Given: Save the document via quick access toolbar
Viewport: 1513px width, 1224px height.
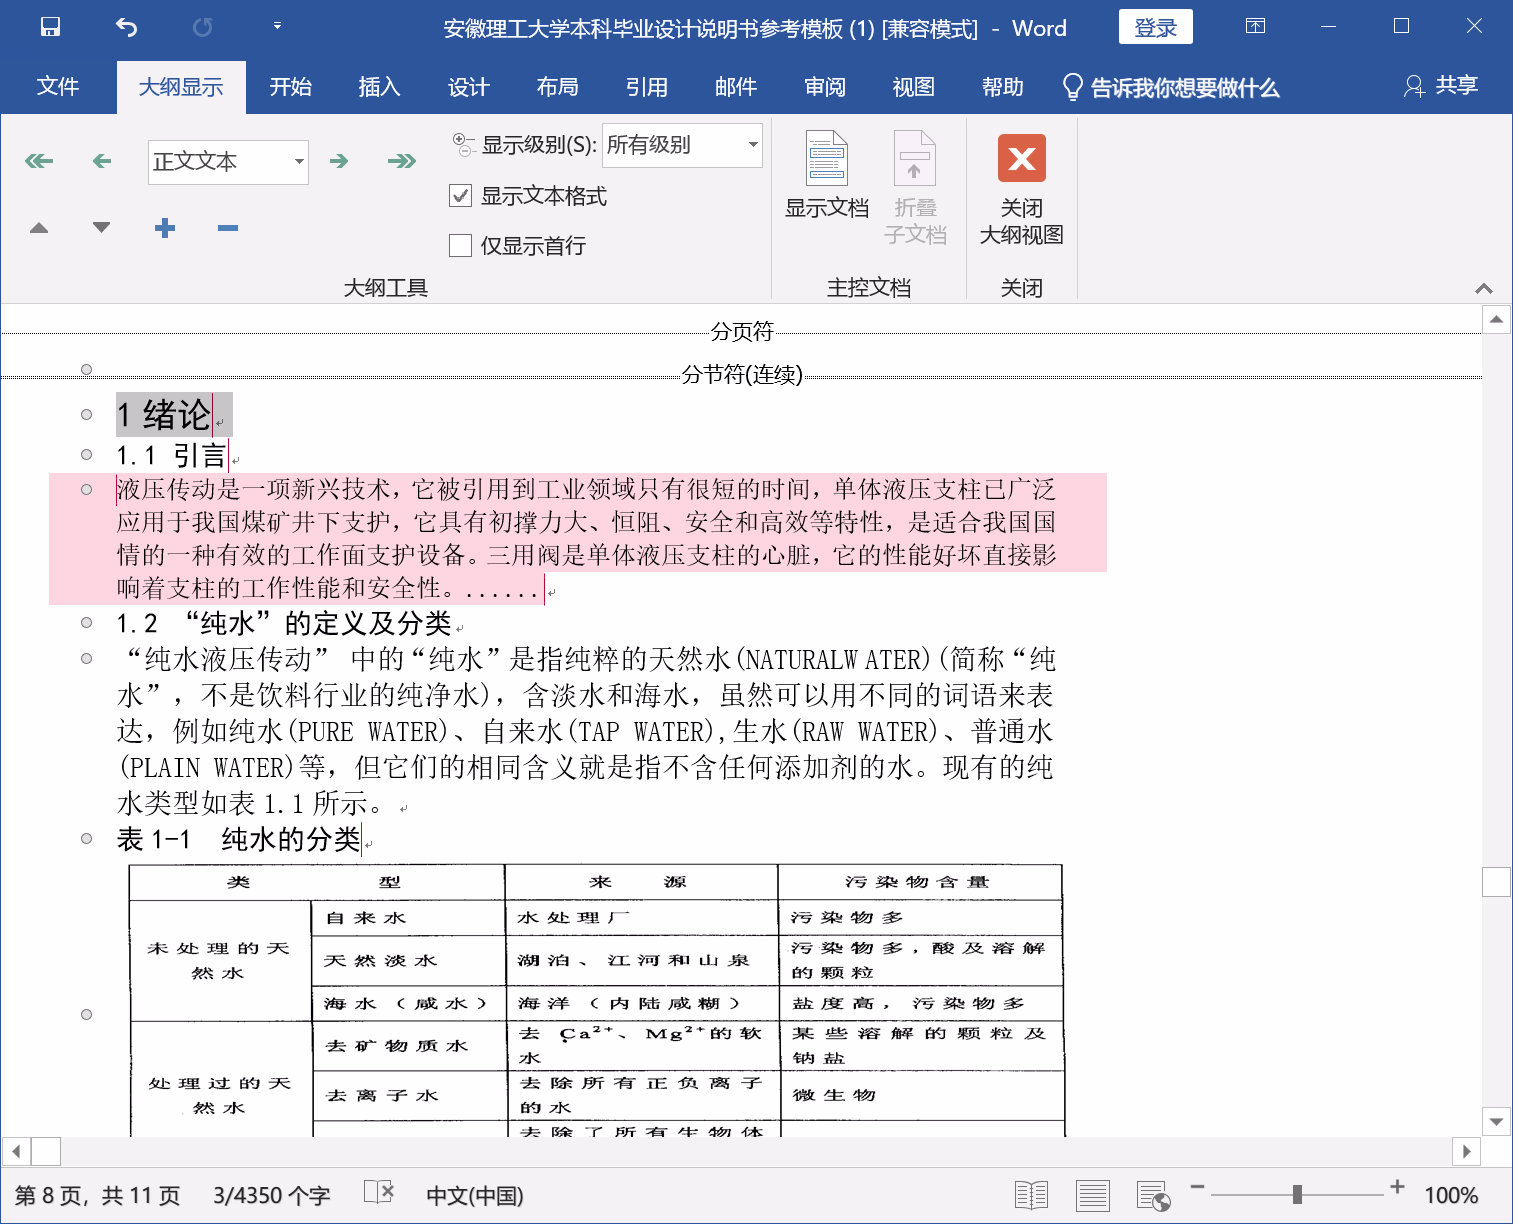Looking at the screenshot, I should point(50,27).
